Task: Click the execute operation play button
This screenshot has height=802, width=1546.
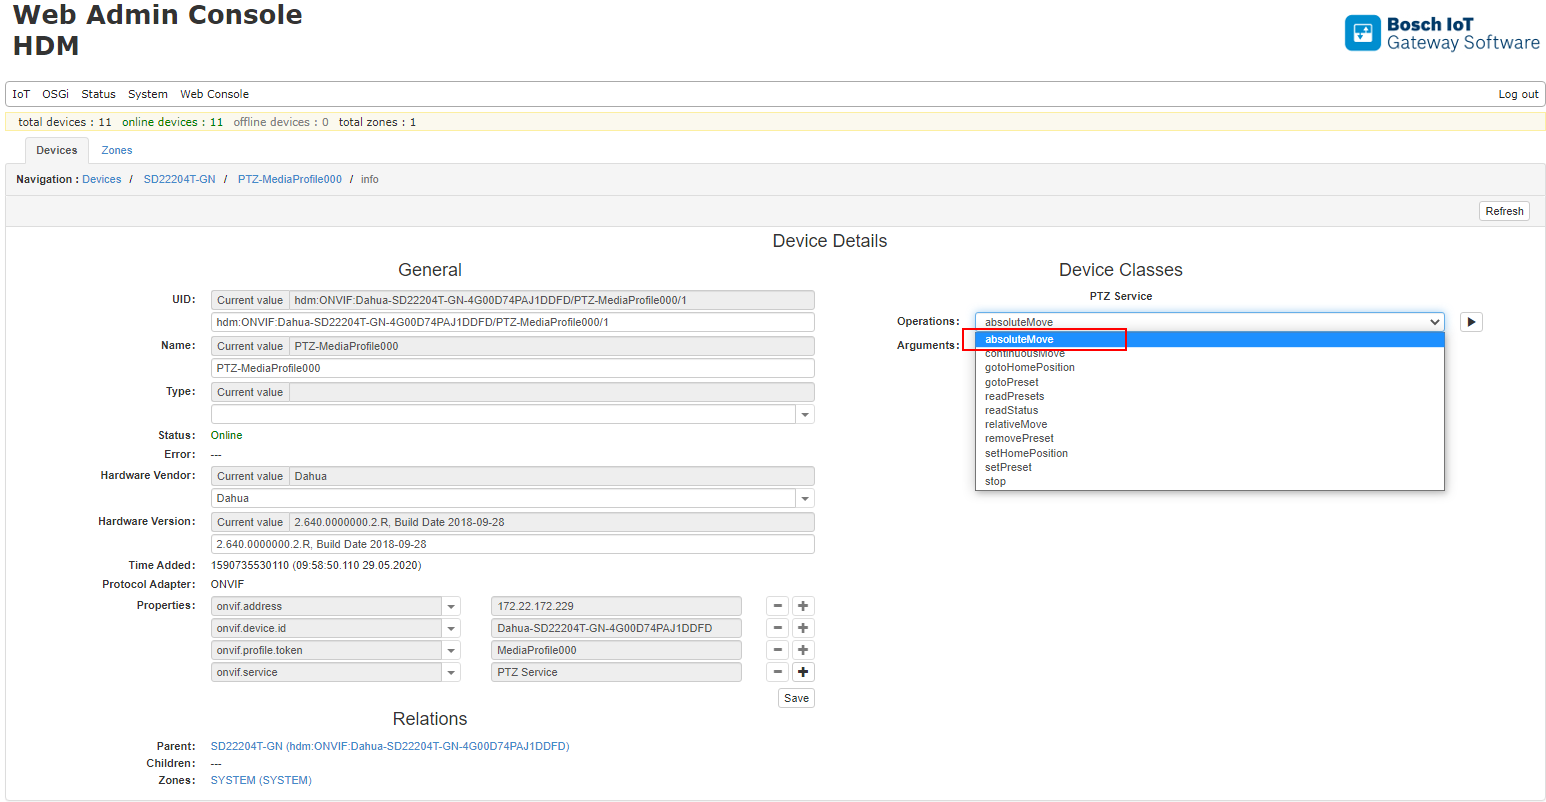Action: point(1470,322)
